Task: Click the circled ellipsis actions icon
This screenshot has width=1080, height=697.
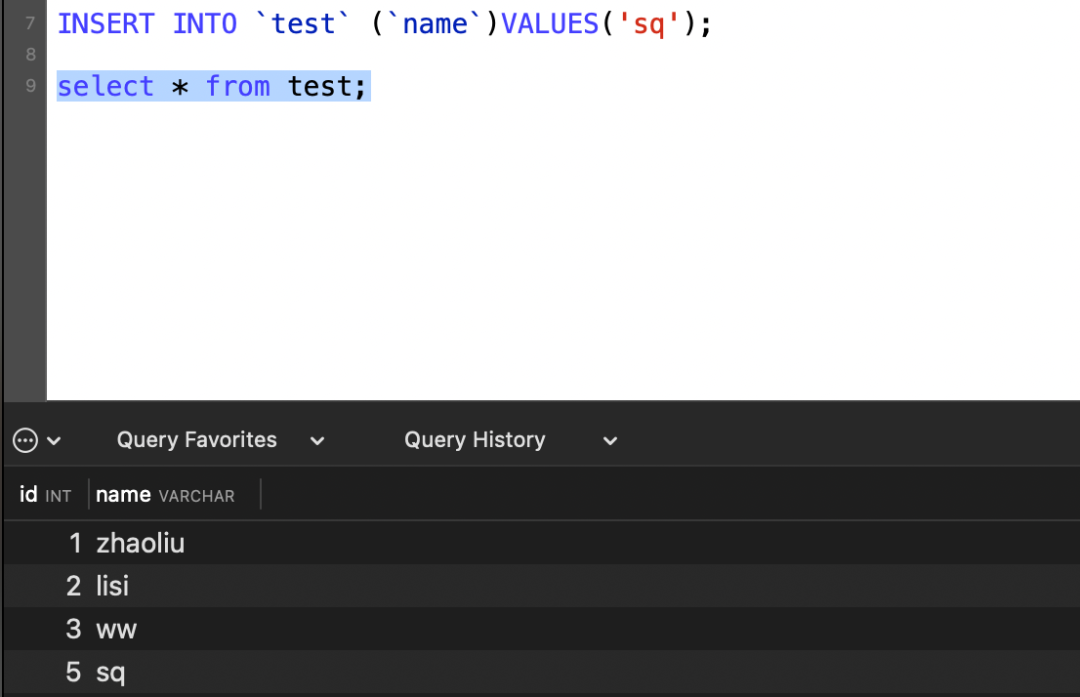Action: 25,440
